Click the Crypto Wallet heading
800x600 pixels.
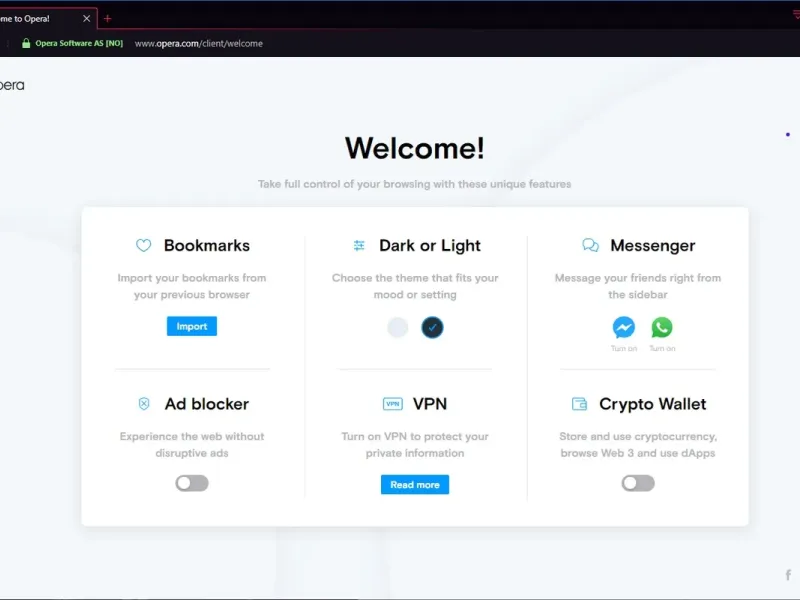pos(653,404)
